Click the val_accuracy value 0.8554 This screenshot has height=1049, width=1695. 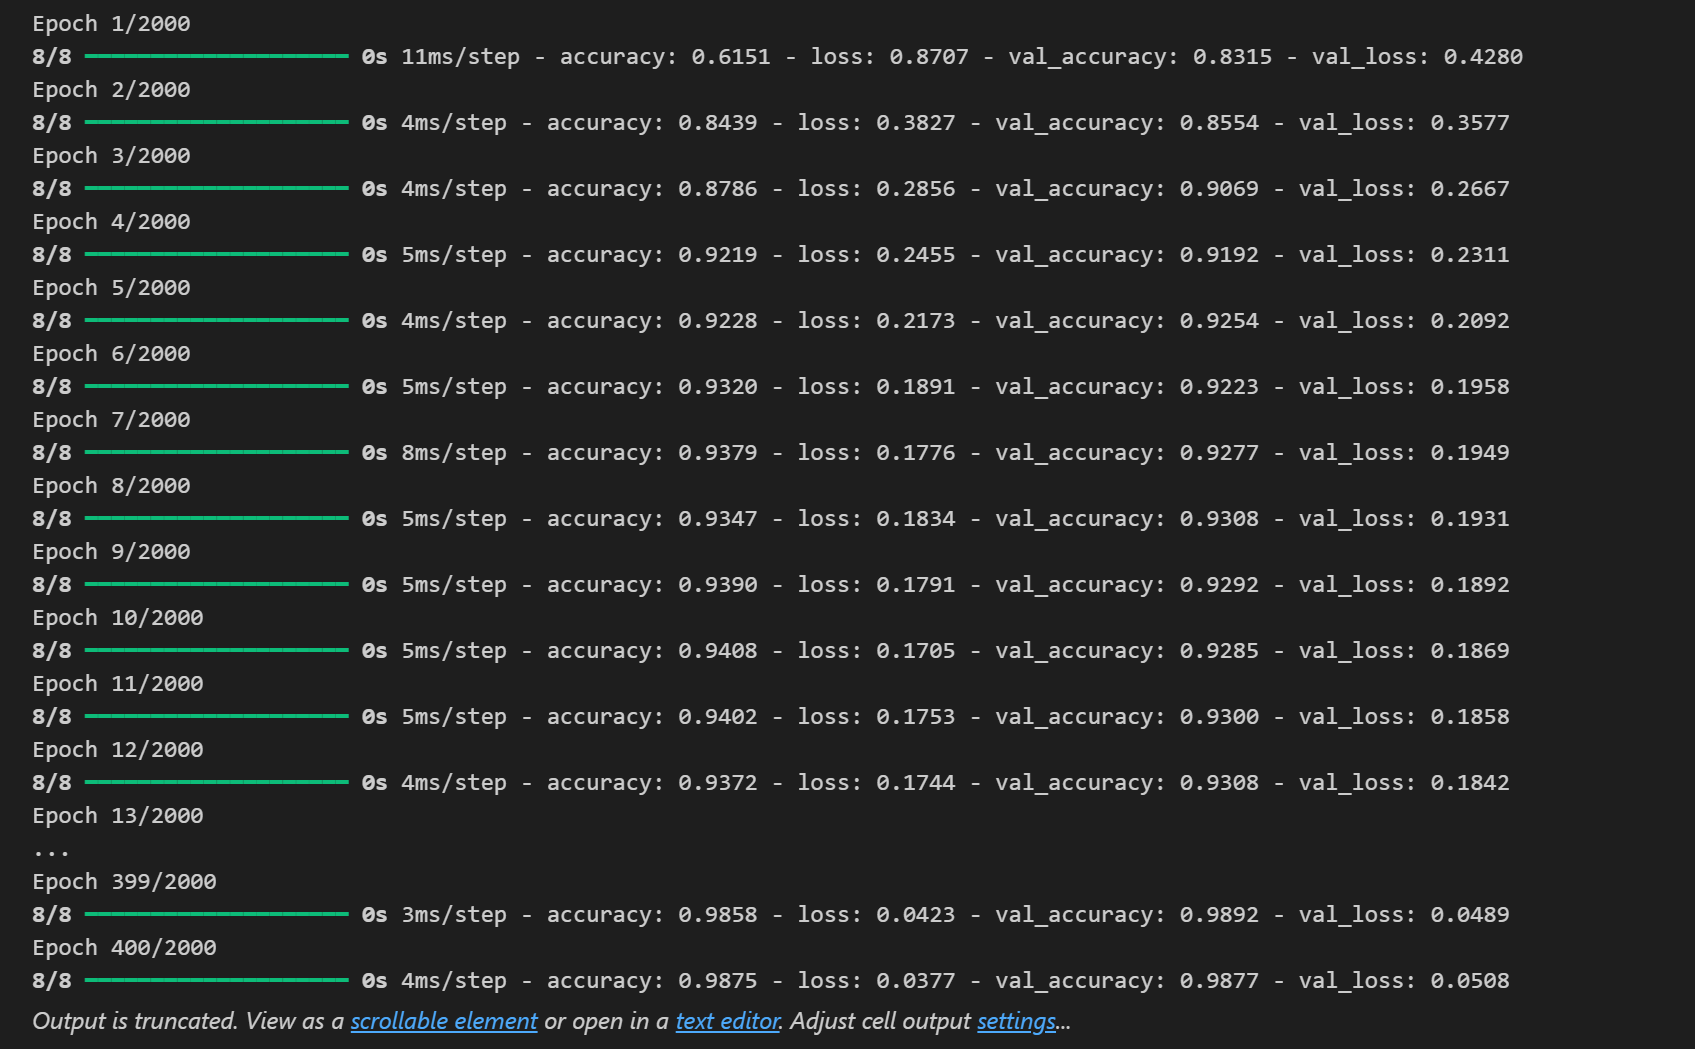coord(1220,123)
